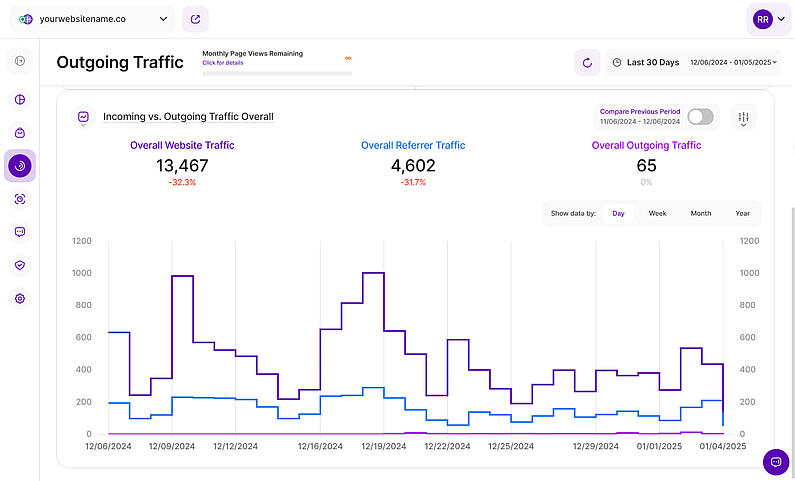Image resolution: width=795 pixels, height=481 pixels.
Task: Open the live chat bubble button
Action: 776,462
